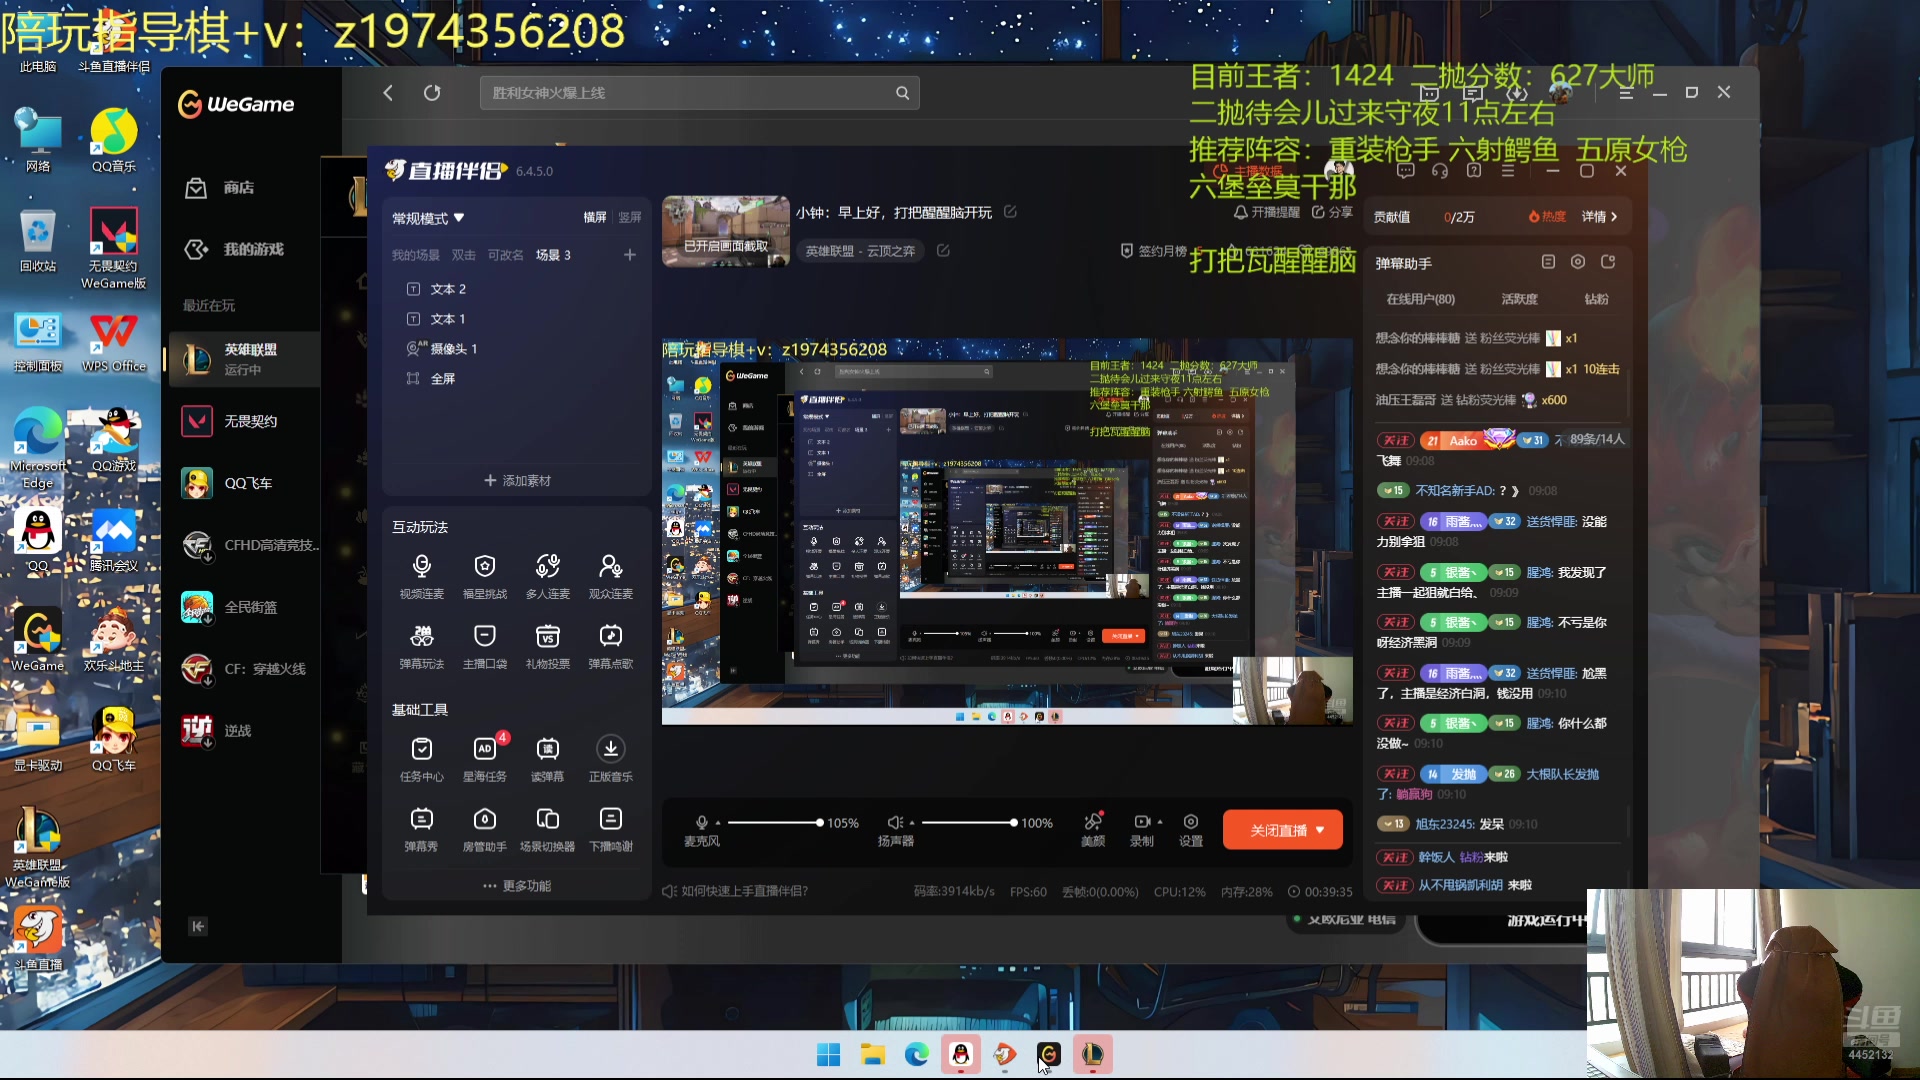The height and width of the screenshot is (1080, 1920).
Task: Open 礼物投票 gift vote icon
Action: [548, 647]
